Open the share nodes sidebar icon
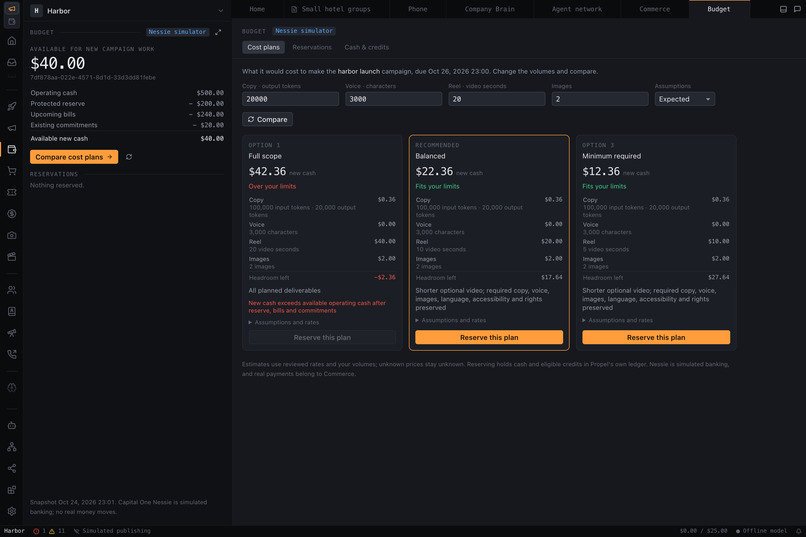 (x=11, y=468)
